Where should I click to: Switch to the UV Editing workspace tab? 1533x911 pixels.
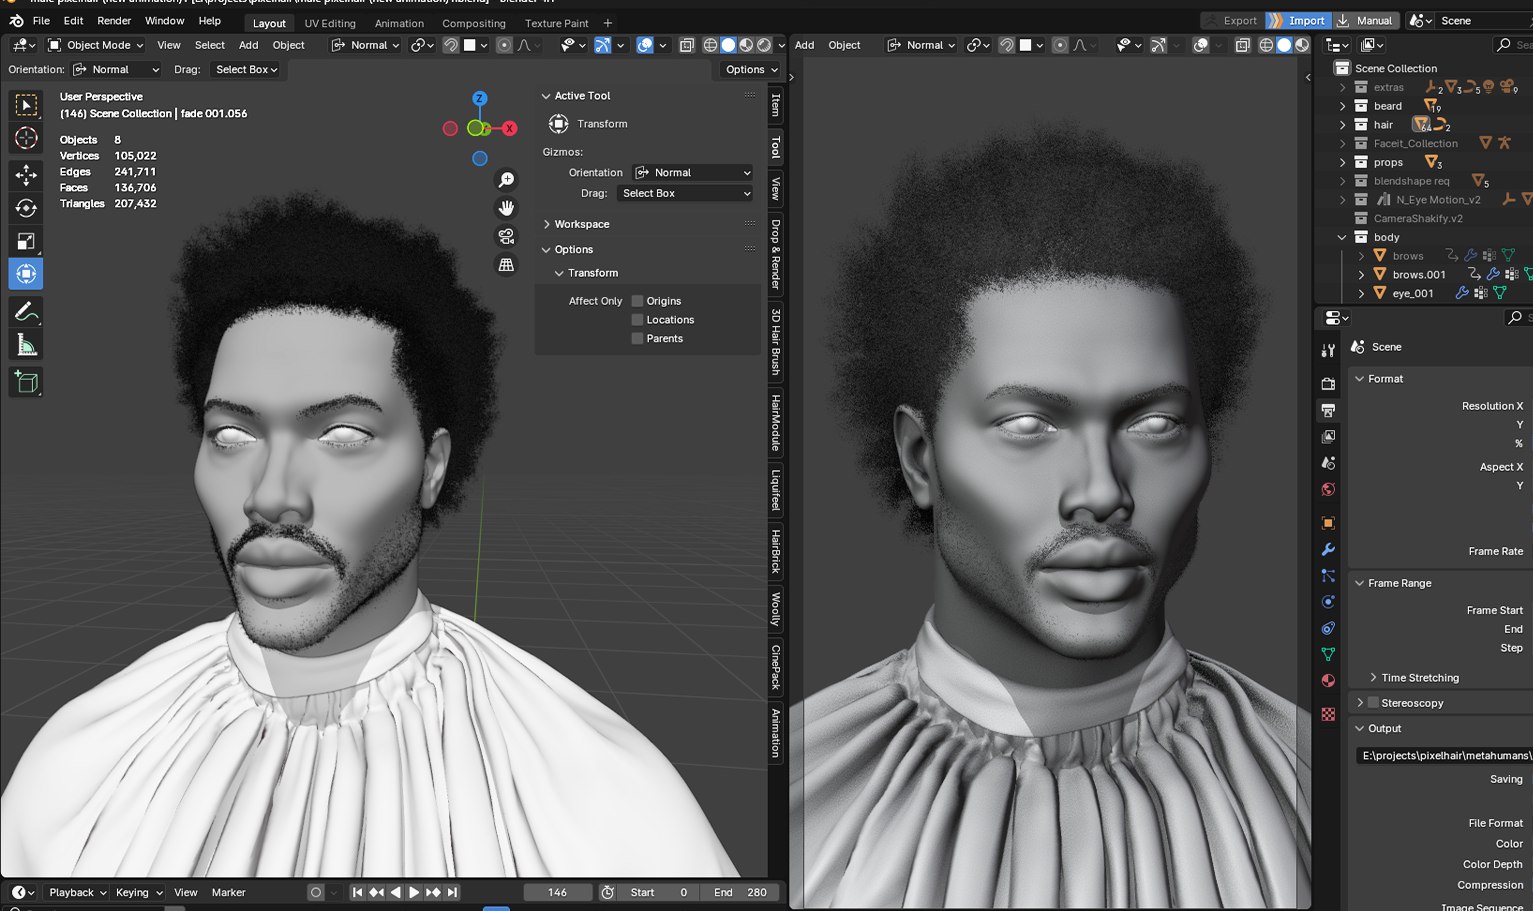[x=330, y=23]
